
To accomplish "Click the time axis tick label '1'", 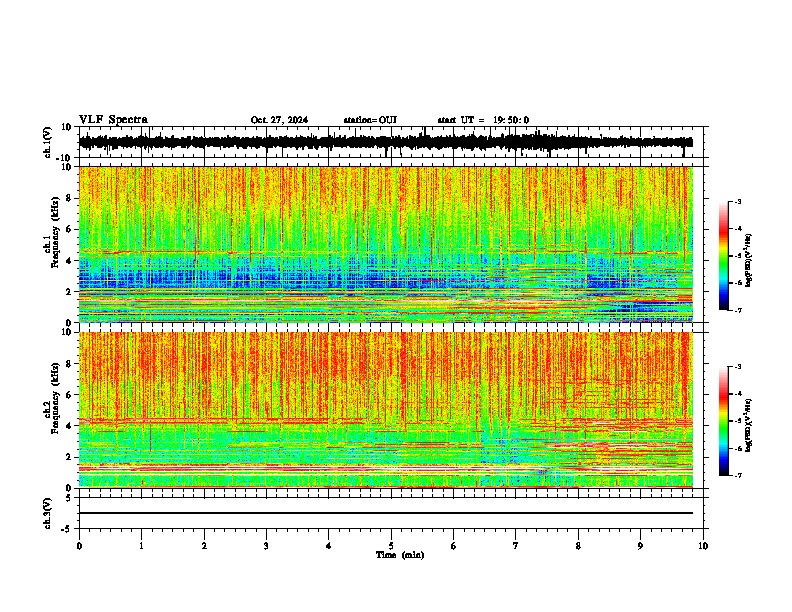I will pos(141,546).
